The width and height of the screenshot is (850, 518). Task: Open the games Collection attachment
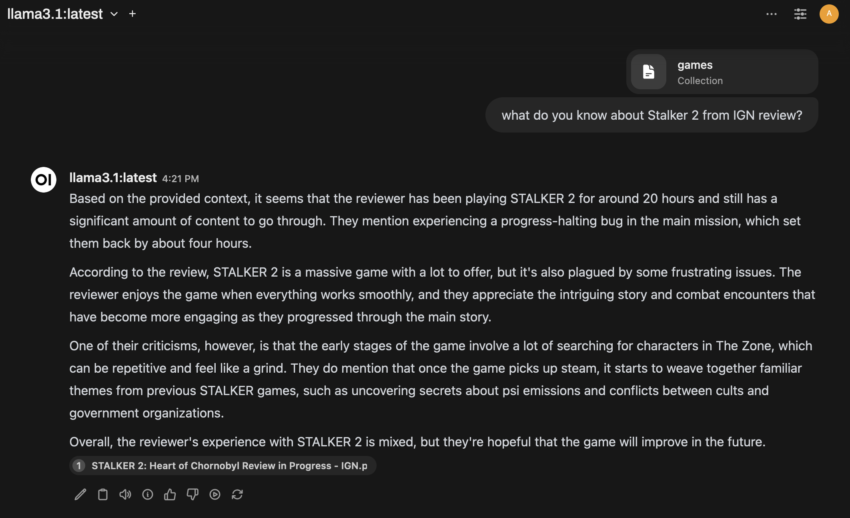(723, 72)
